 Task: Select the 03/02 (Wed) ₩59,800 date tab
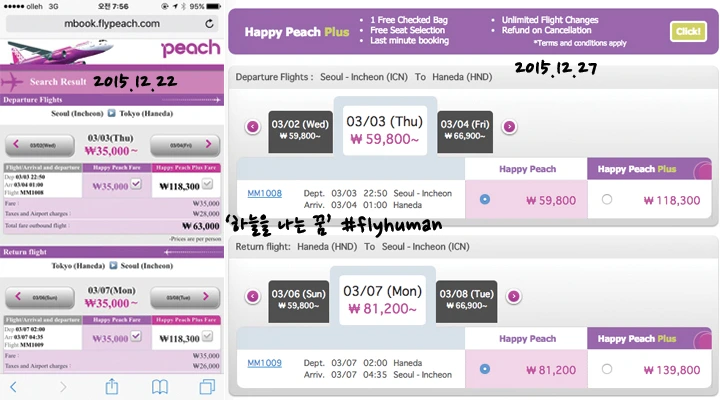[300, 131]
